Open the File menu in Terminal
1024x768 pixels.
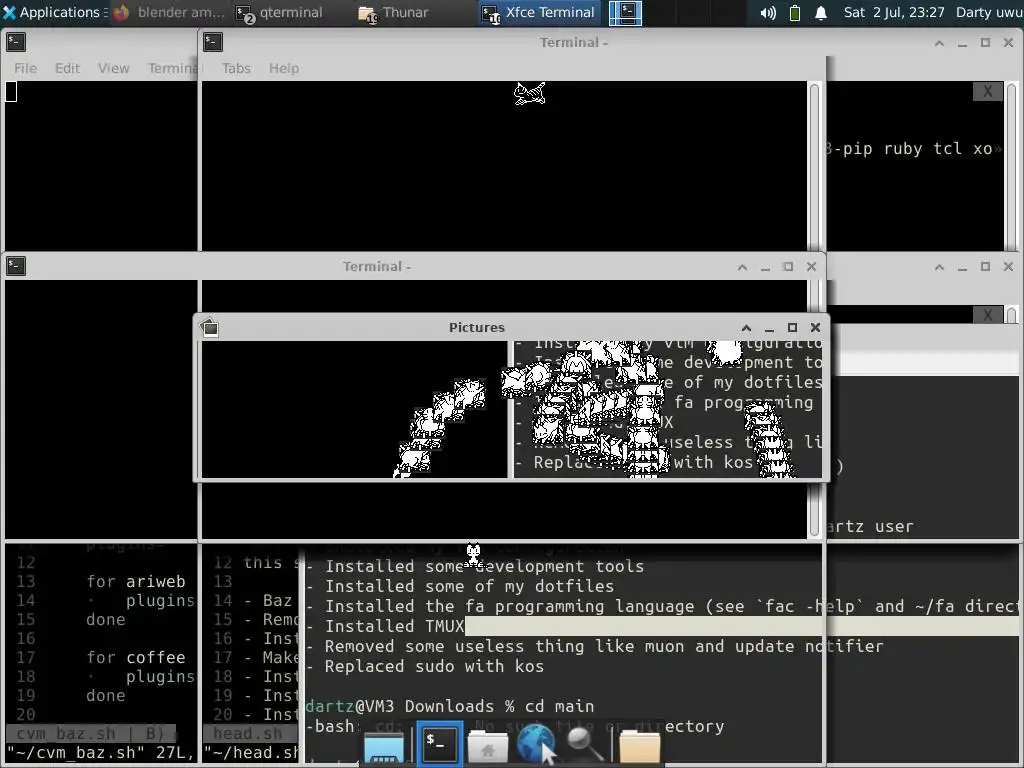point(25,68)
